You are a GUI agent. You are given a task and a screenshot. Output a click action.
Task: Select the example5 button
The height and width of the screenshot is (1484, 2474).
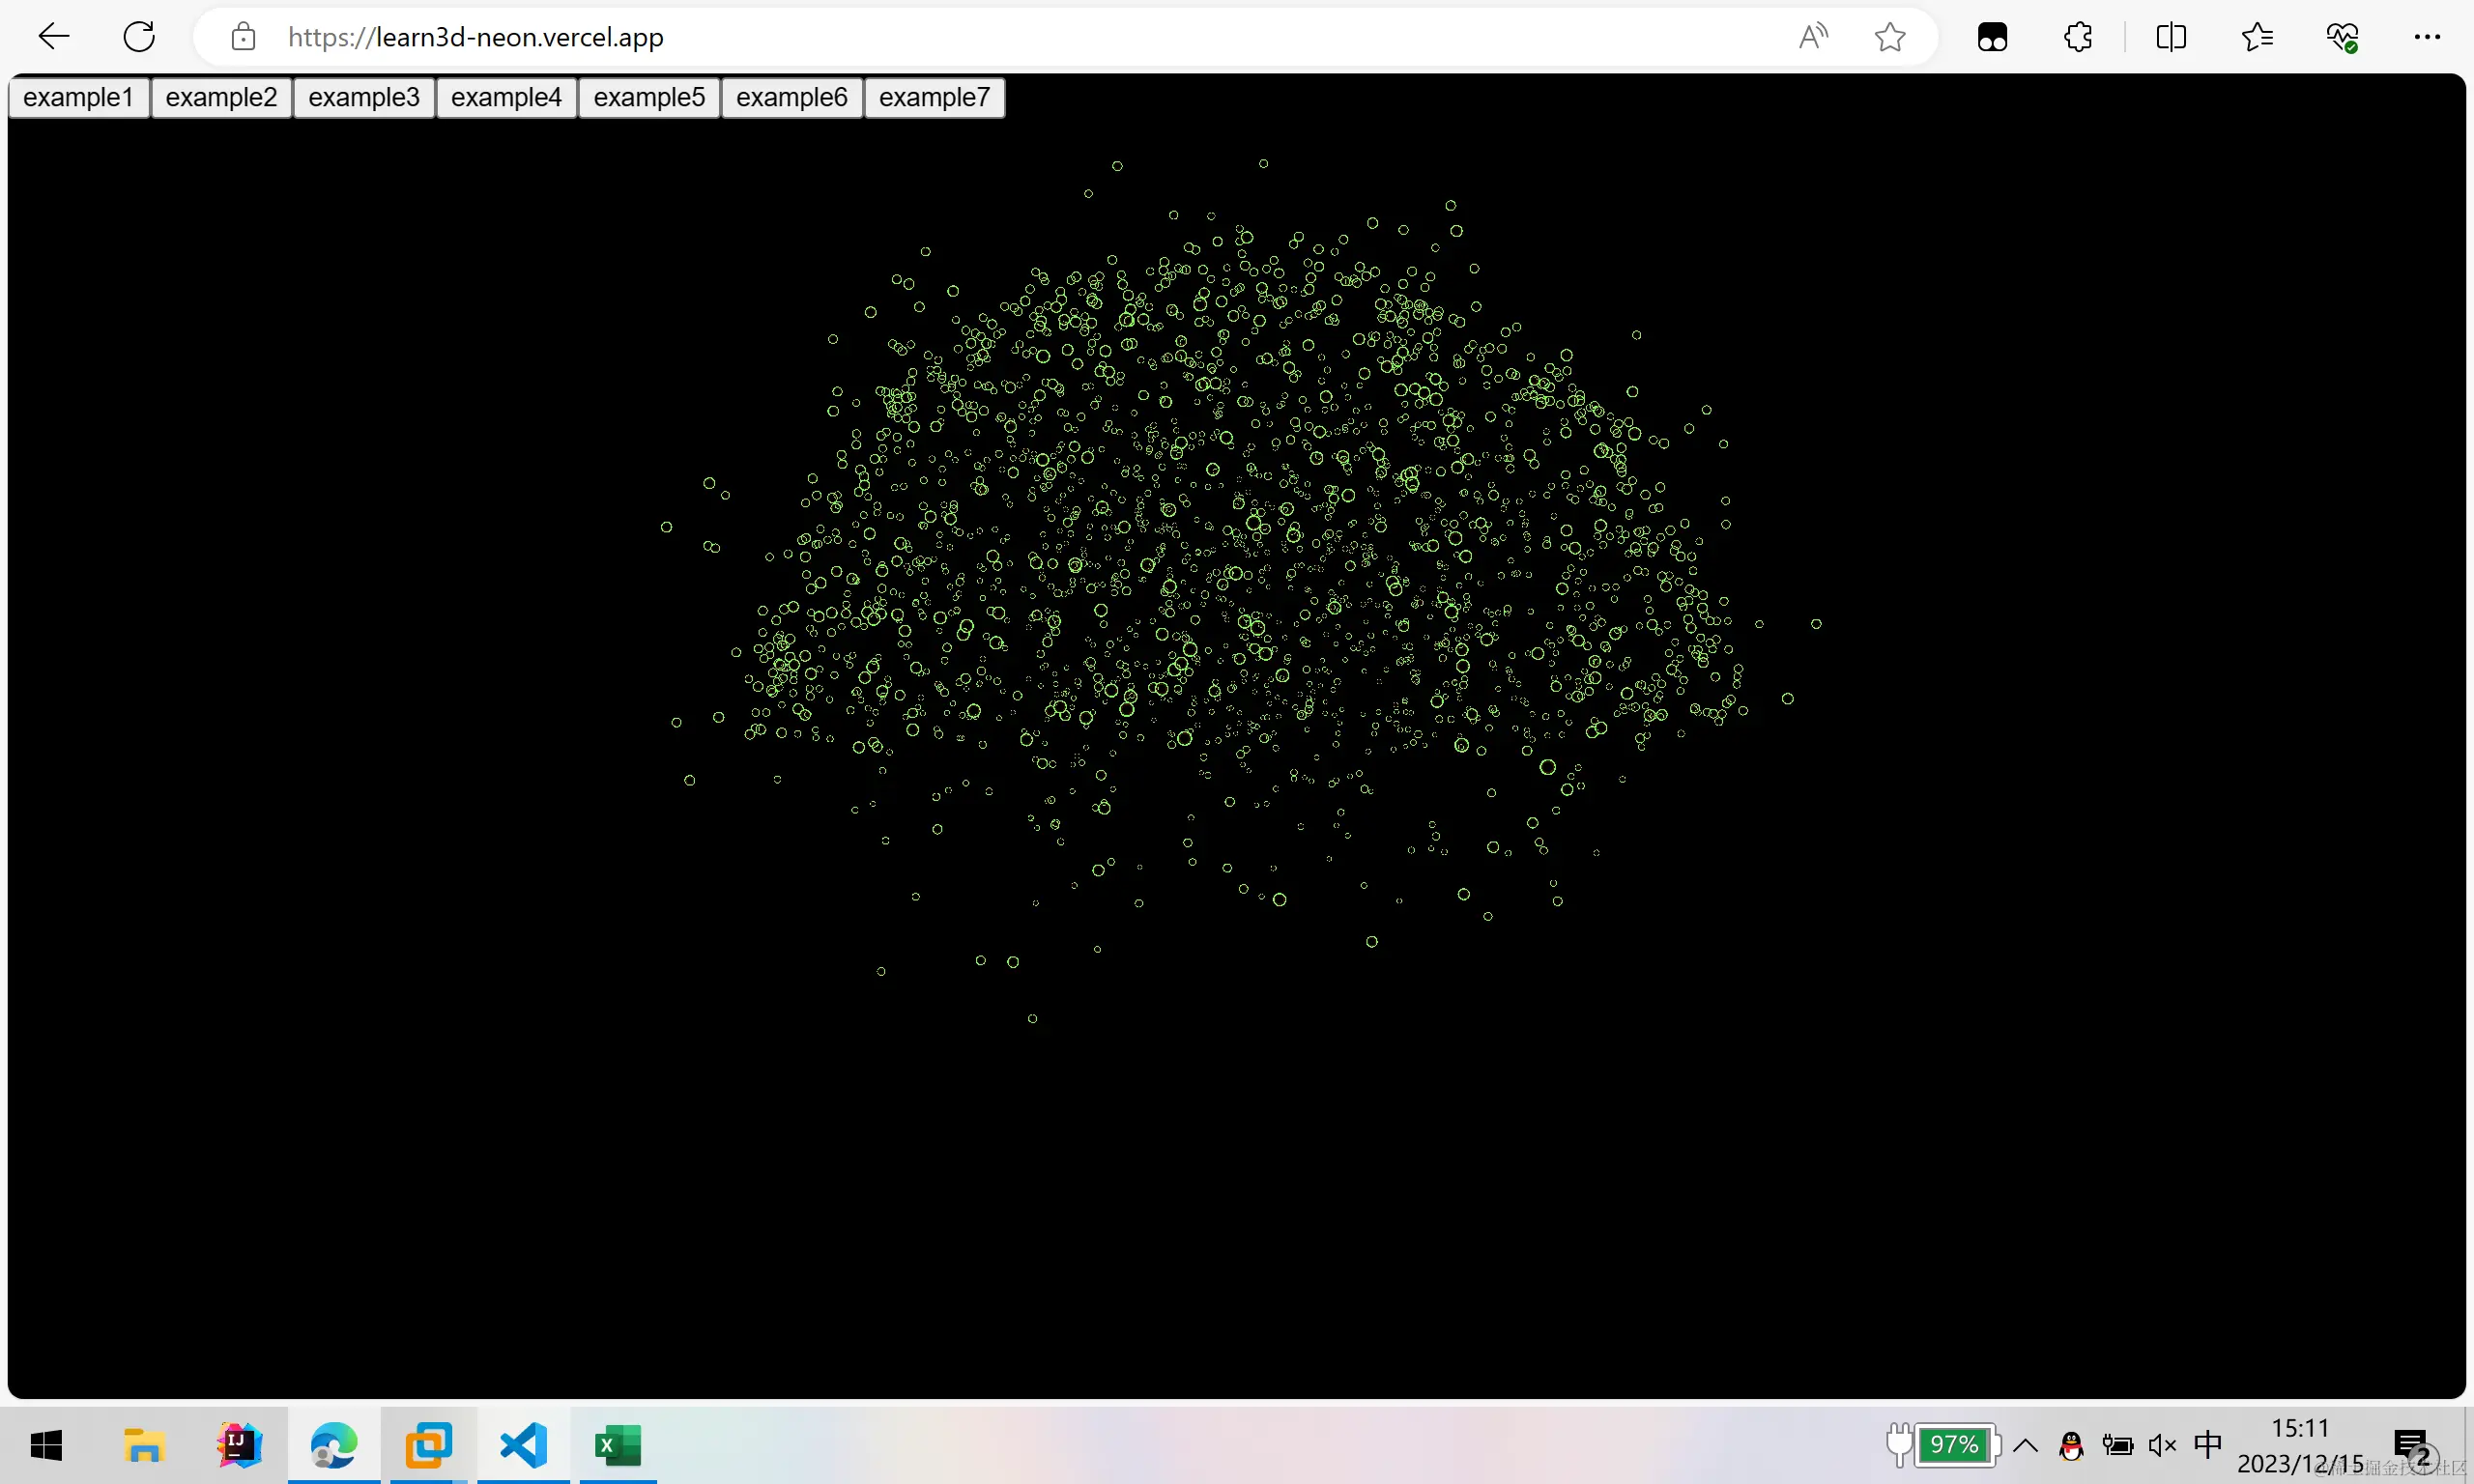(x=649, y=97)
